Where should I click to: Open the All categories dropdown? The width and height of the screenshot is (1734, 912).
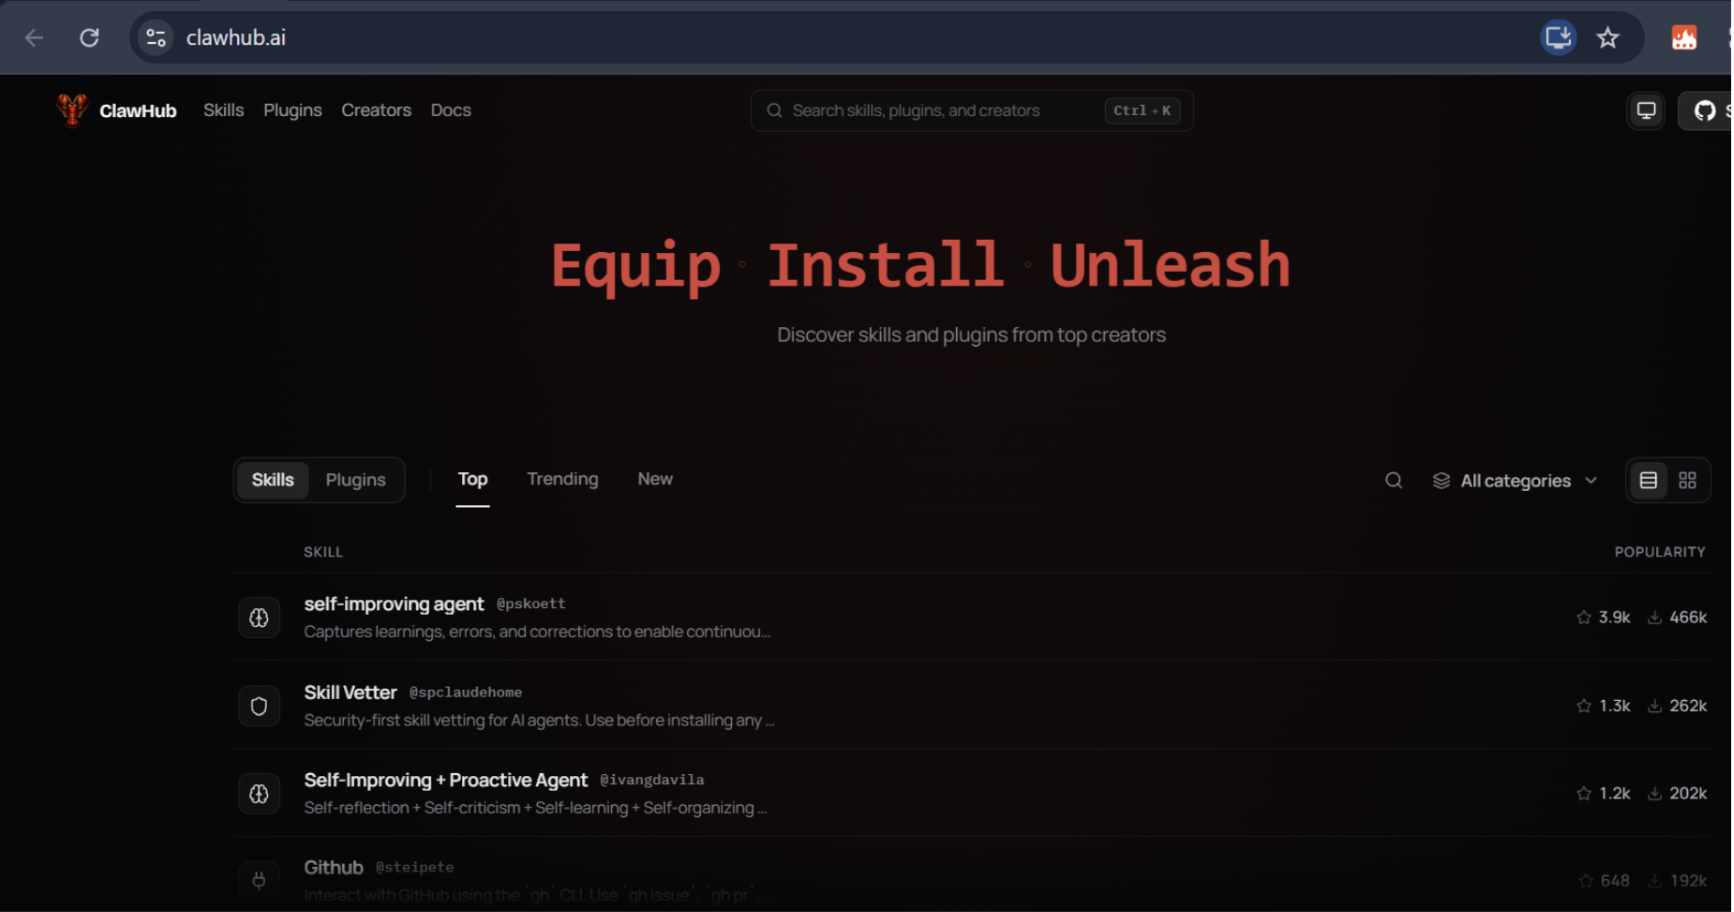1515,481
